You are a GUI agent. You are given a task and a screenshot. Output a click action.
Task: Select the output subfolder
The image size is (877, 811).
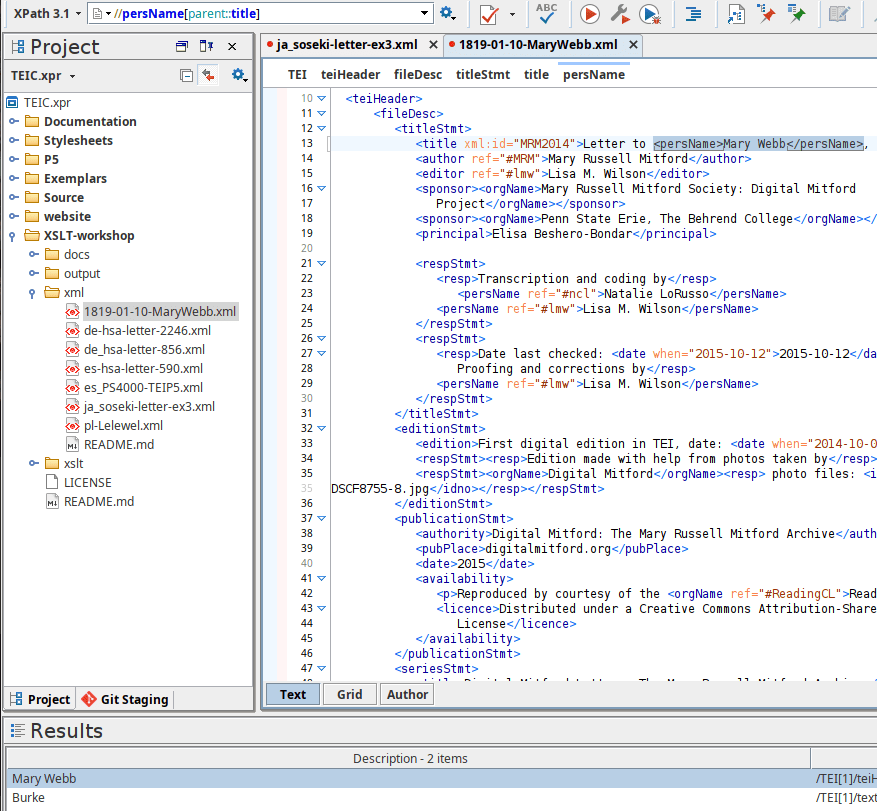tap(82, 274)
